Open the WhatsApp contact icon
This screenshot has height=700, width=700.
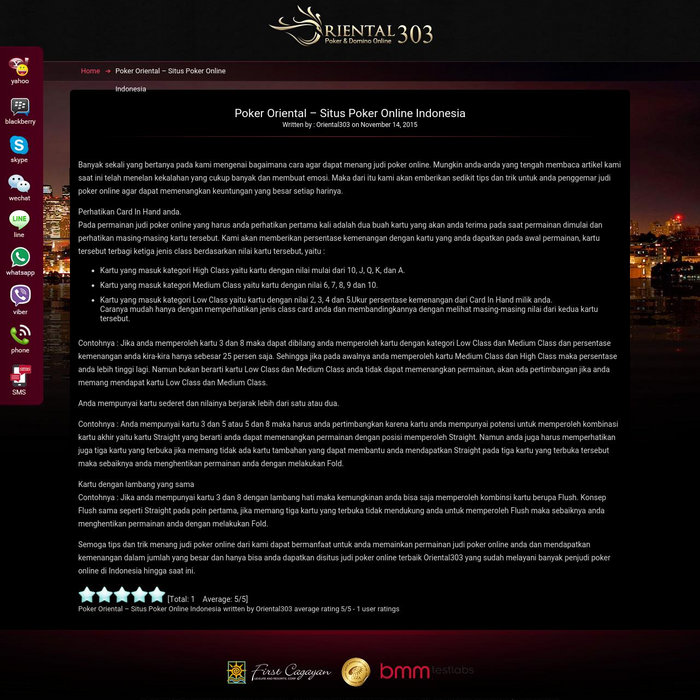[20, 262]
